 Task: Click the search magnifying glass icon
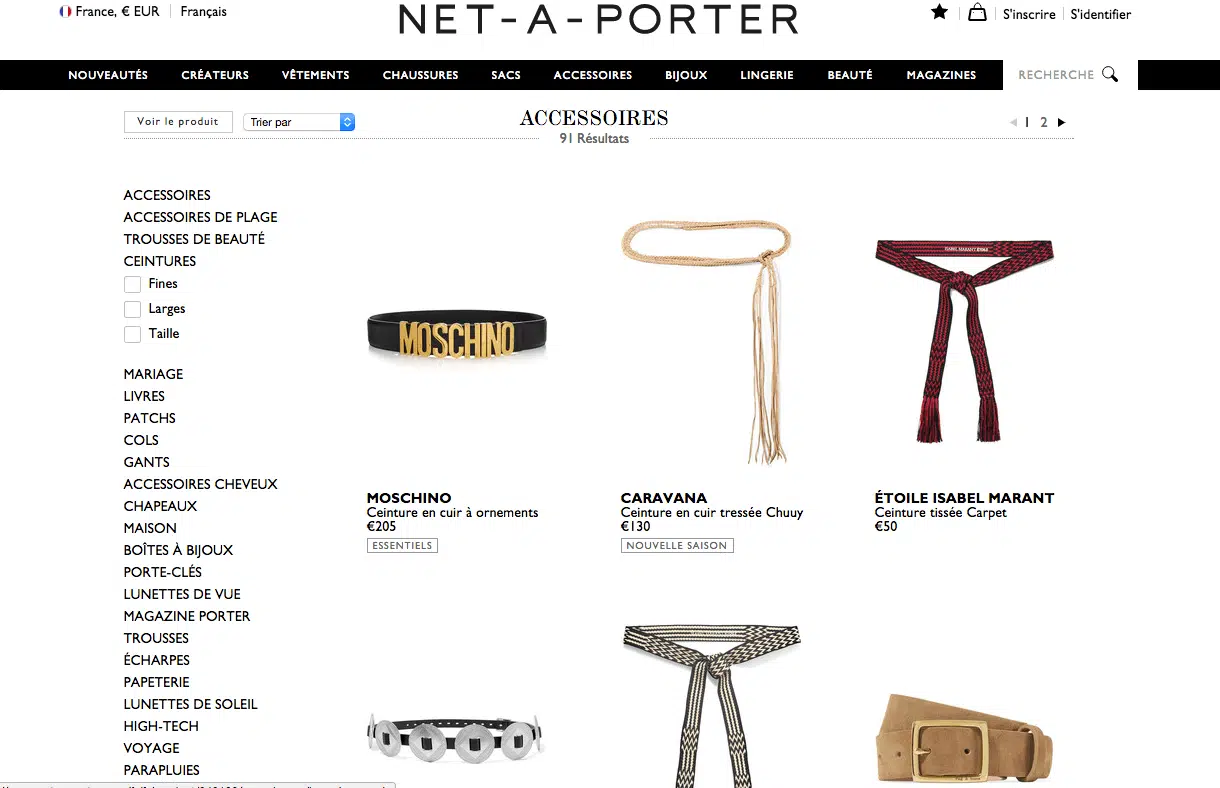[x=1109, y=74]
